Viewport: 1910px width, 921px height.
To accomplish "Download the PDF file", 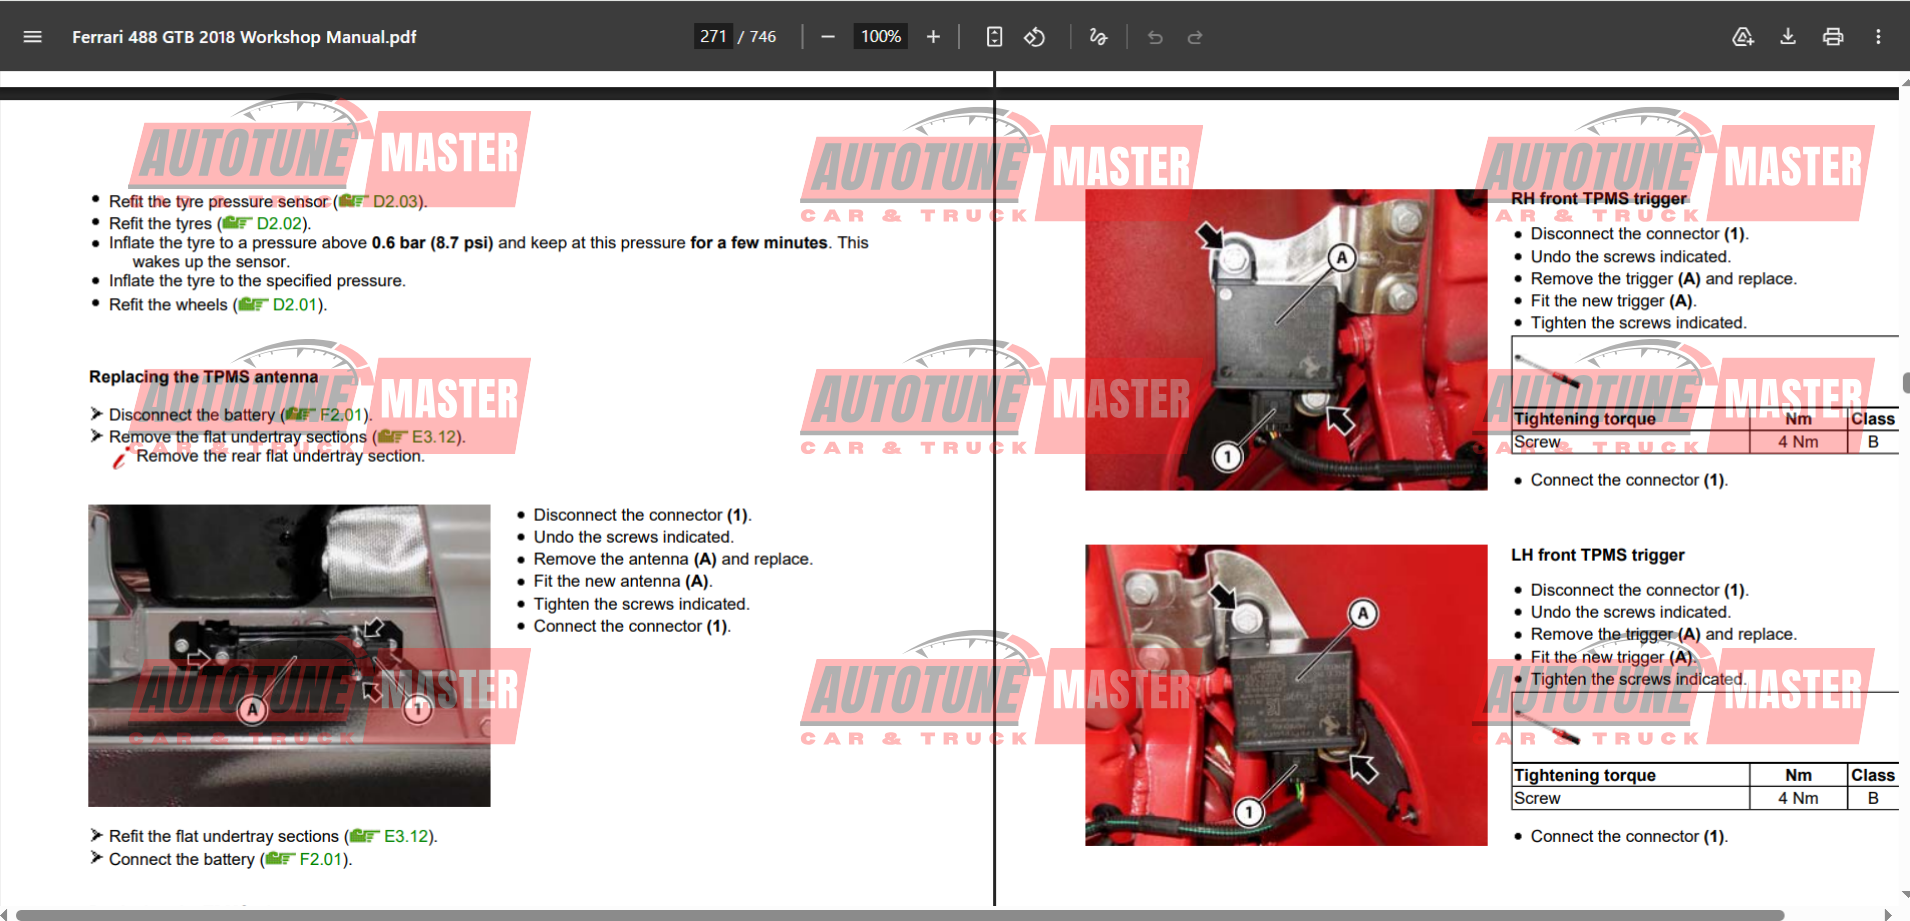I will click(1788, 37).
